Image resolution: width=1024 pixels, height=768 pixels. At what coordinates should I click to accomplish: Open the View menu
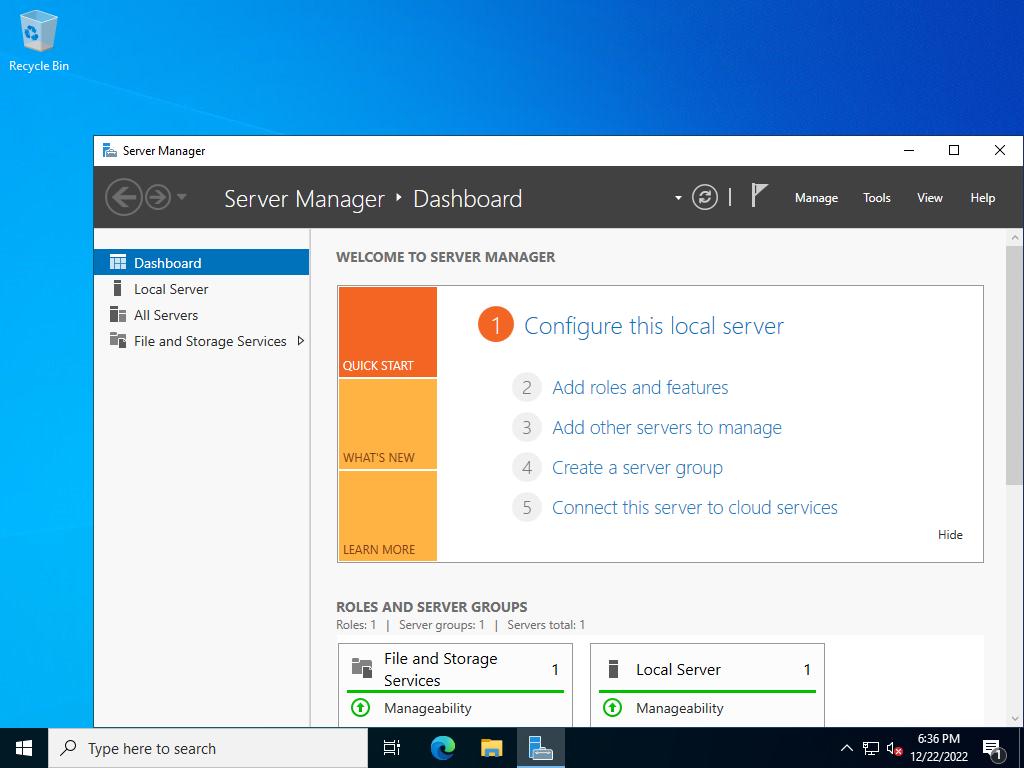[x=929, y=198]
